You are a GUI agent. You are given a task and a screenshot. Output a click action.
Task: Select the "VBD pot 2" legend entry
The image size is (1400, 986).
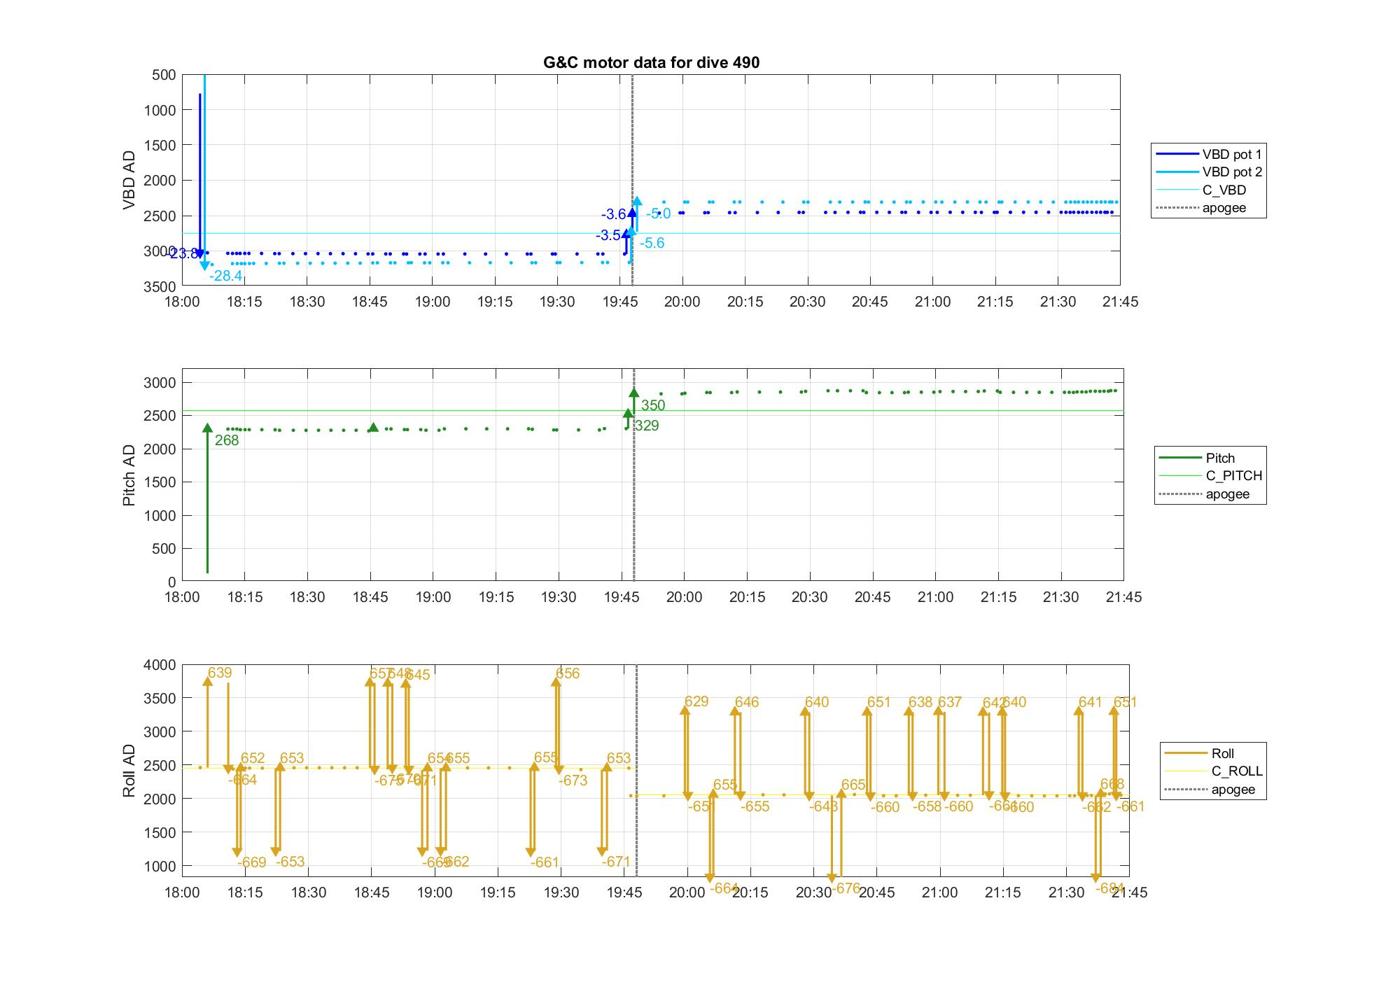1231,172
